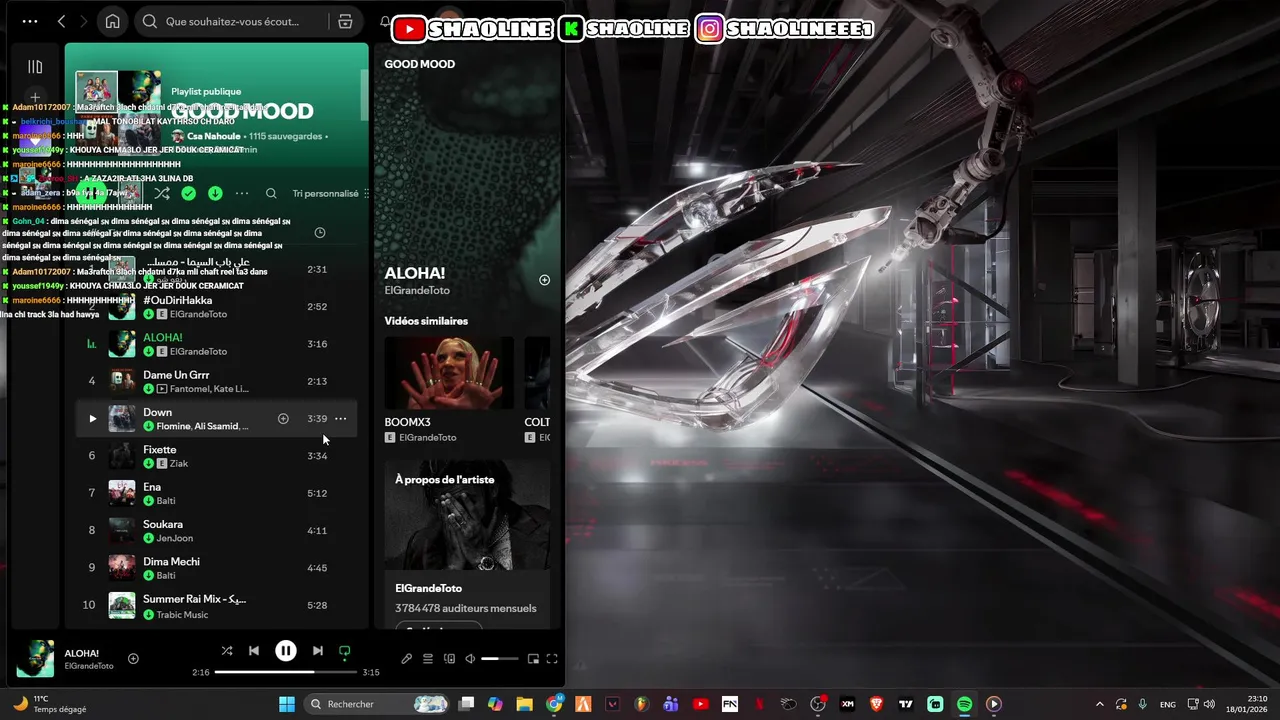This screenshot has width=1280, height=720.
Task: Open the Windows Start menu
Action: click(x=287, y=704)
